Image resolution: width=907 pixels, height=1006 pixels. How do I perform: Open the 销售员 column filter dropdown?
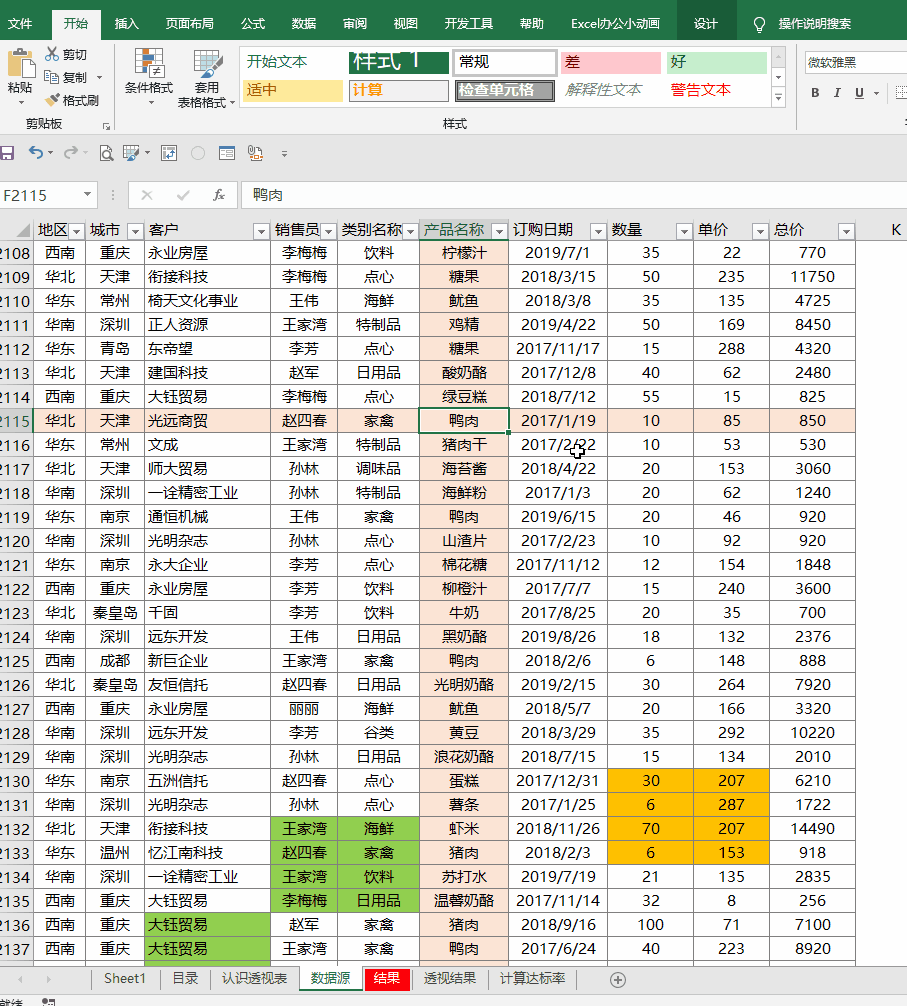328,231
